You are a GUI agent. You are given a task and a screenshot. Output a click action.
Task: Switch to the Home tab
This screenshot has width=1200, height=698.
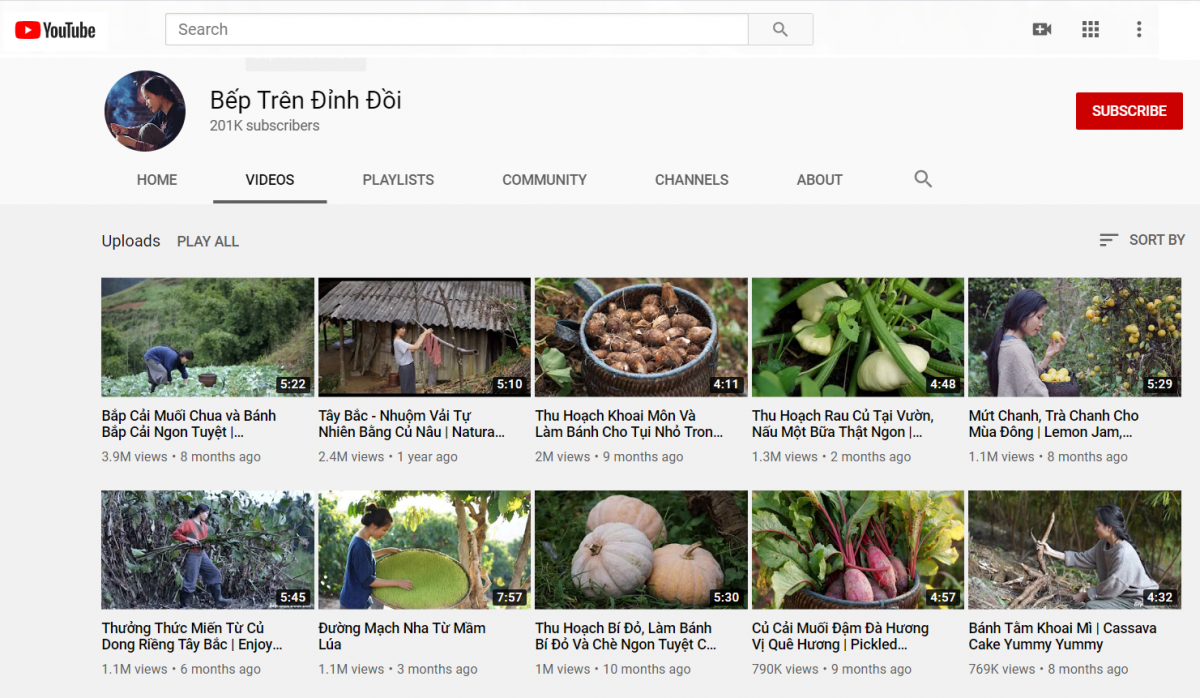pos(157,180)
